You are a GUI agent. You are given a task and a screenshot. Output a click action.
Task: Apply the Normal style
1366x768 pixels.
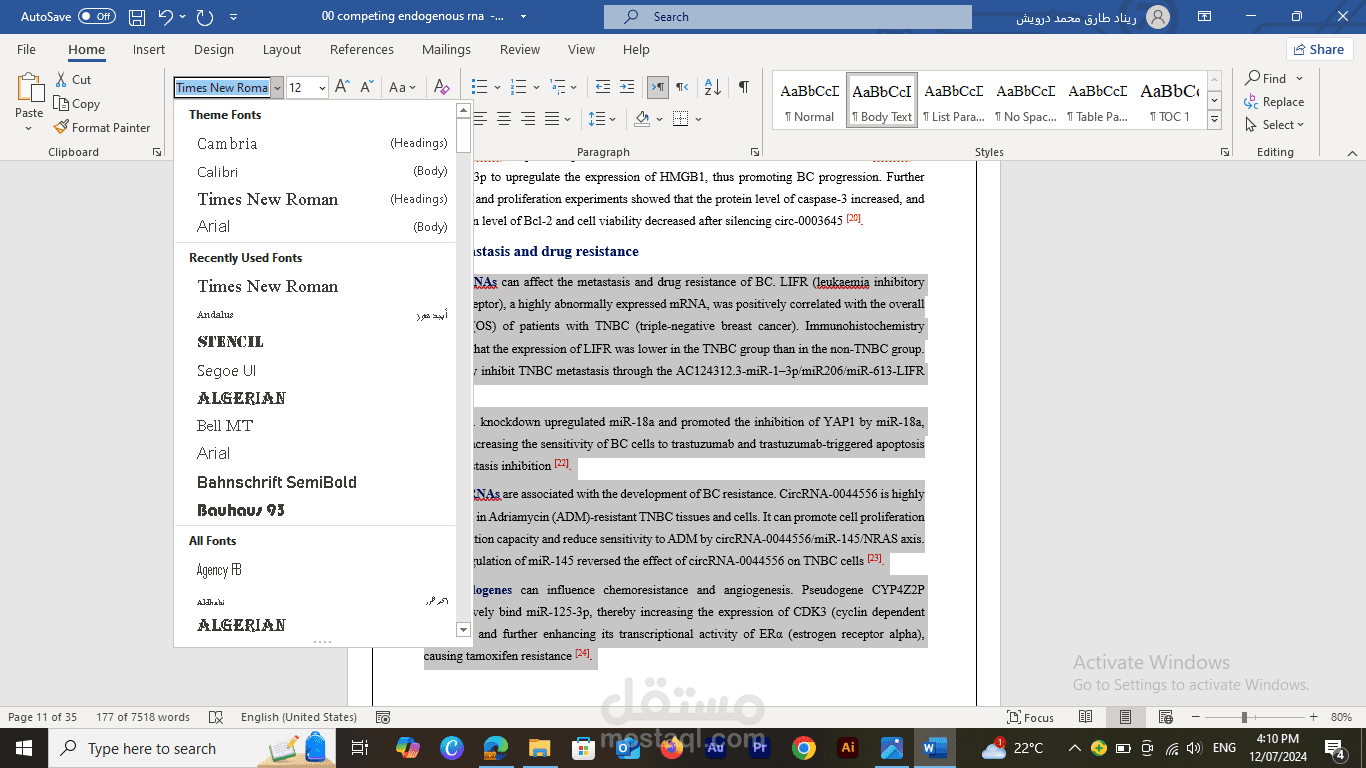click(x=810, y=101)
